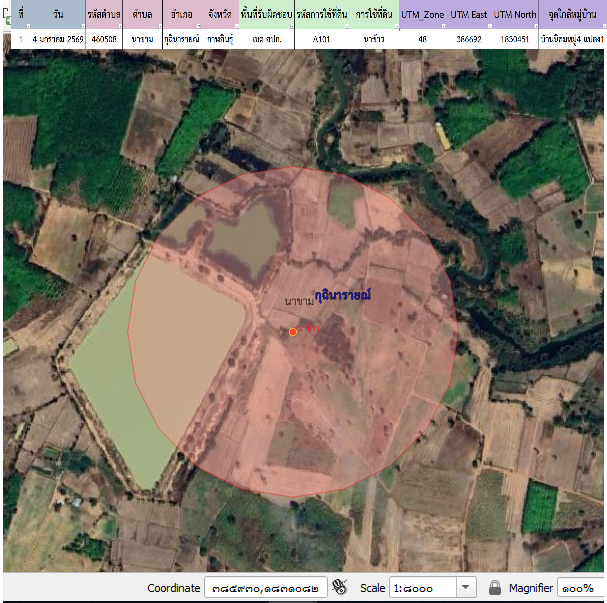
Task: Select the date cell 4 มกราคม 2569
Action: point(57,39)
